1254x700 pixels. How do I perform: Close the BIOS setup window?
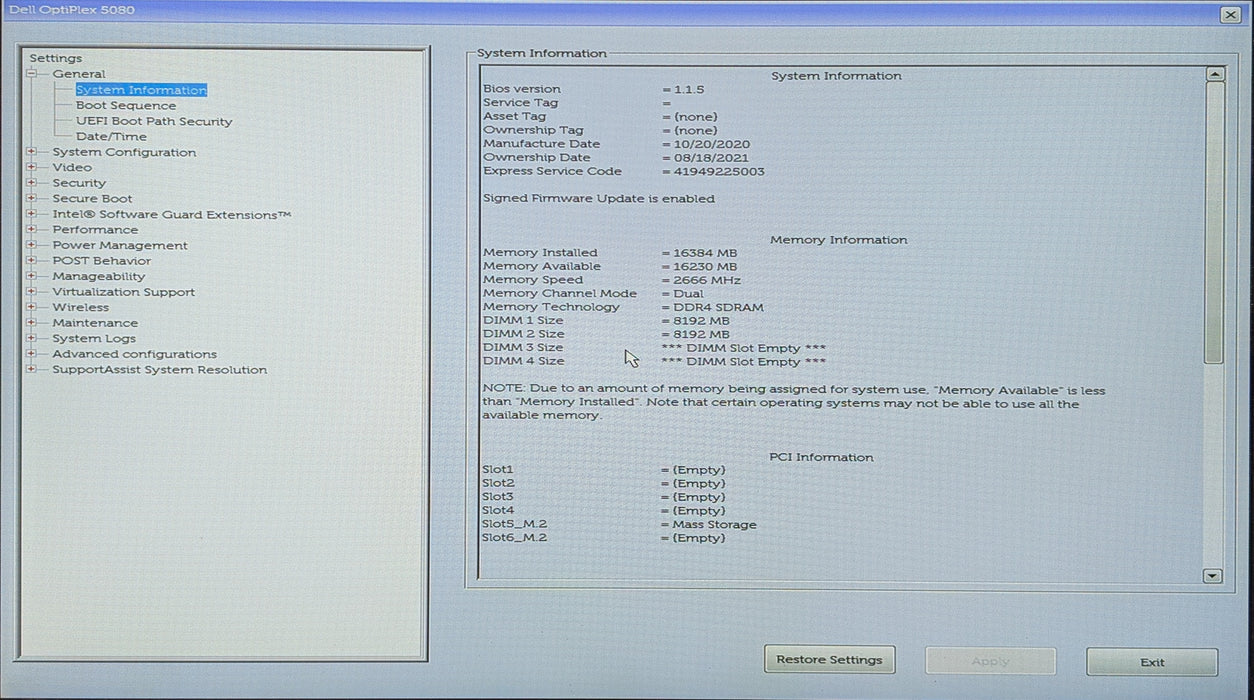[x=1230, y=14]
